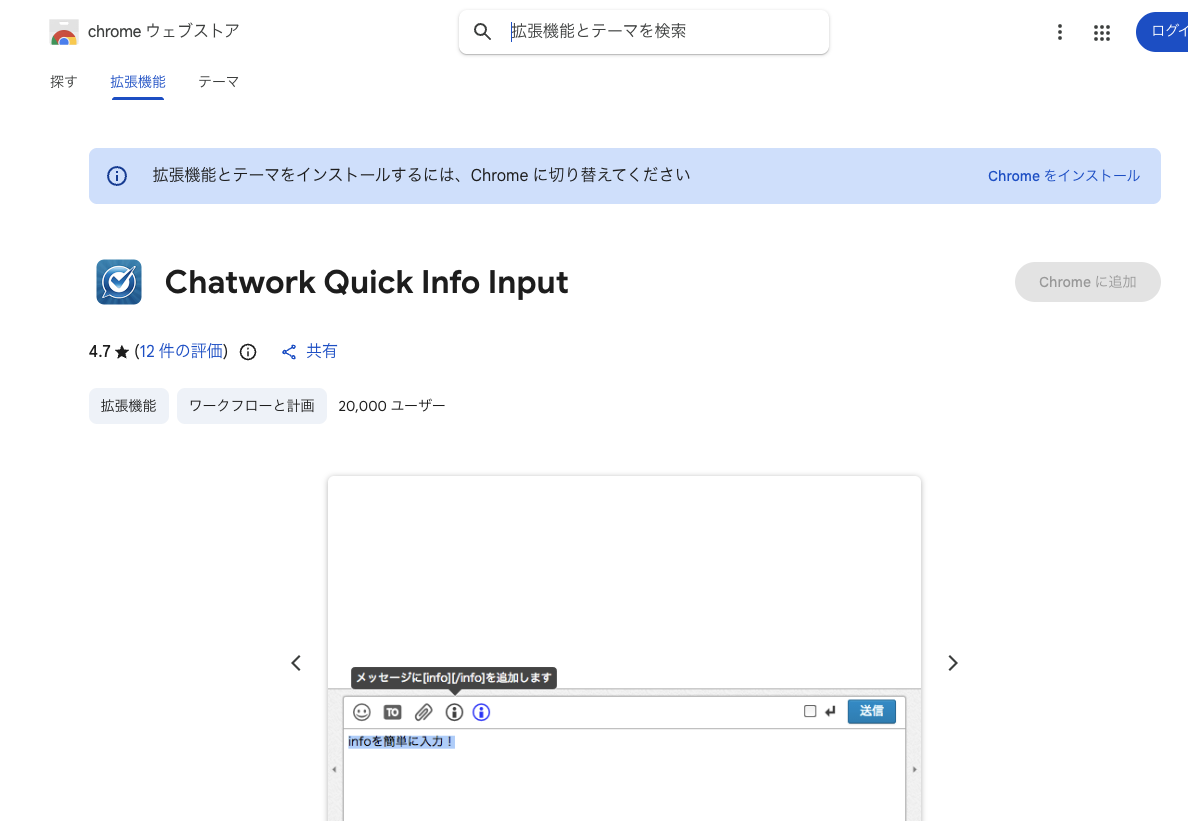Click the tooltip メッセージに[info][/info]を追加します
Screen dimensions: 1188x821
[x=454, y=678]
